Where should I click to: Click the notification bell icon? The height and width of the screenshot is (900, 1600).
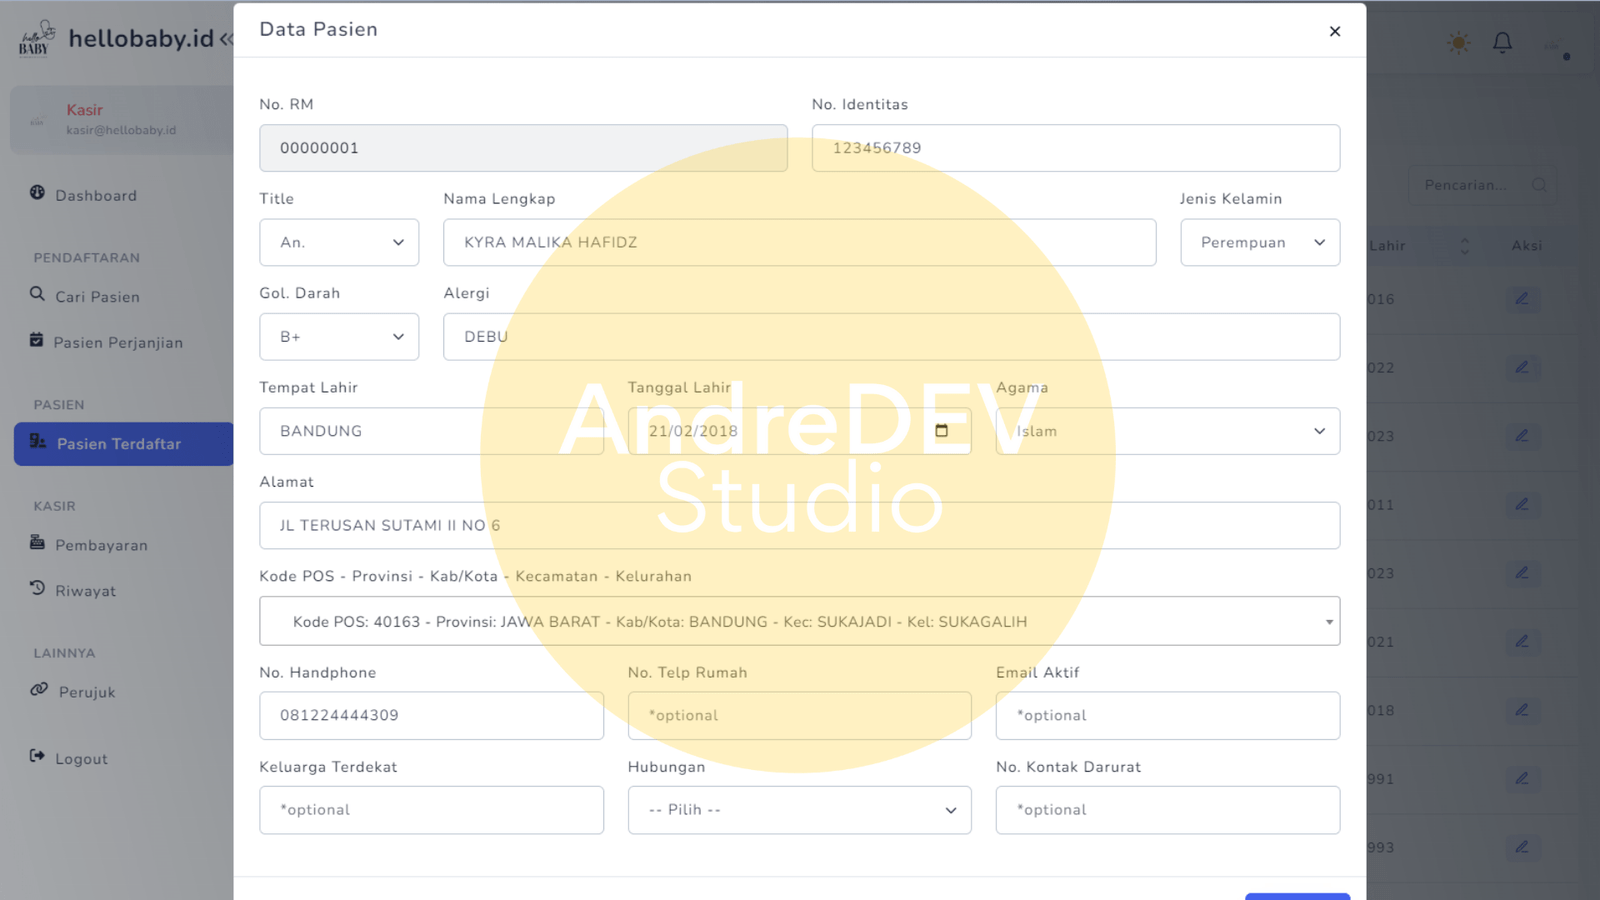(1502, 43)
